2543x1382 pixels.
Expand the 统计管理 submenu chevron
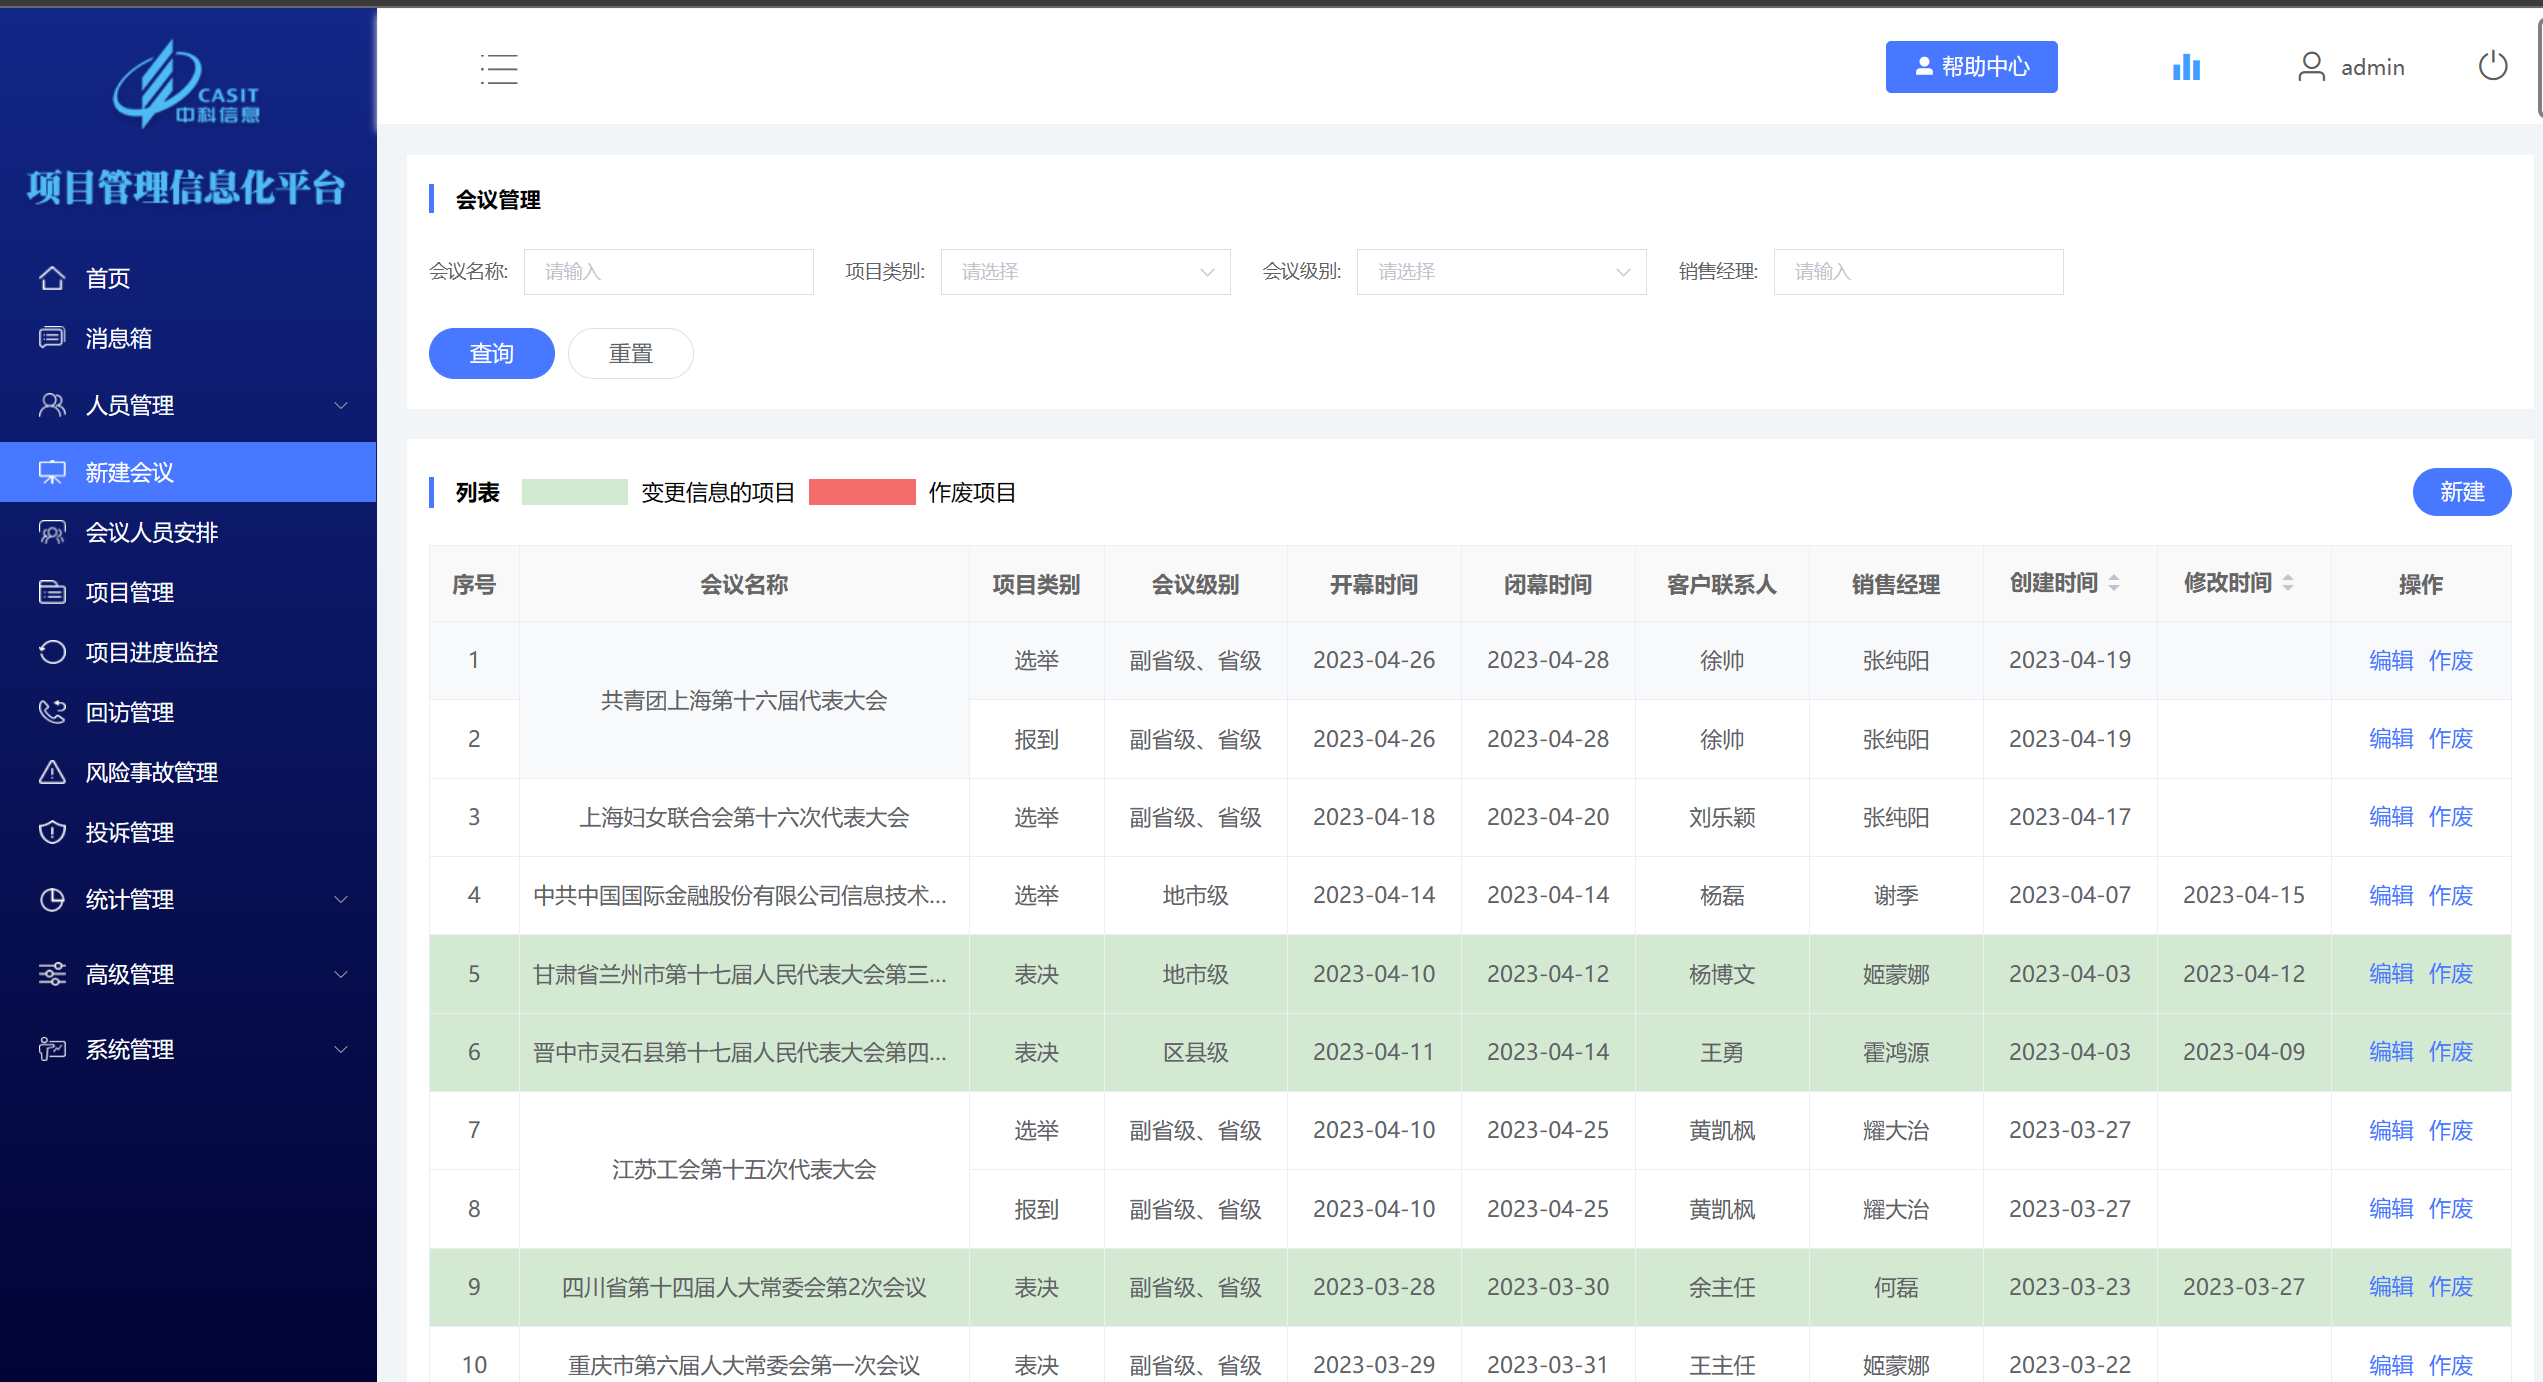point(341,899)
